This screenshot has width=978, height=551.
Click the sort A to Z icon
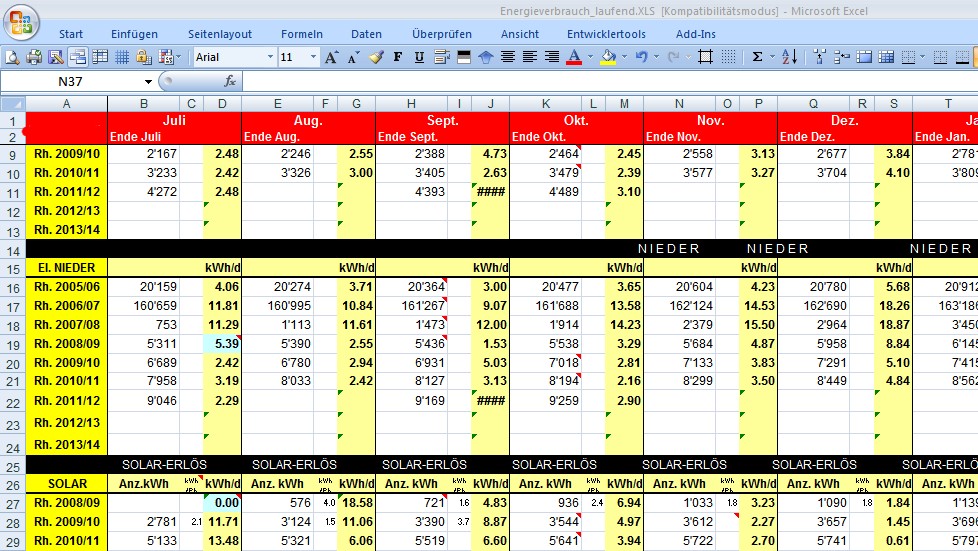click(789, 57)
